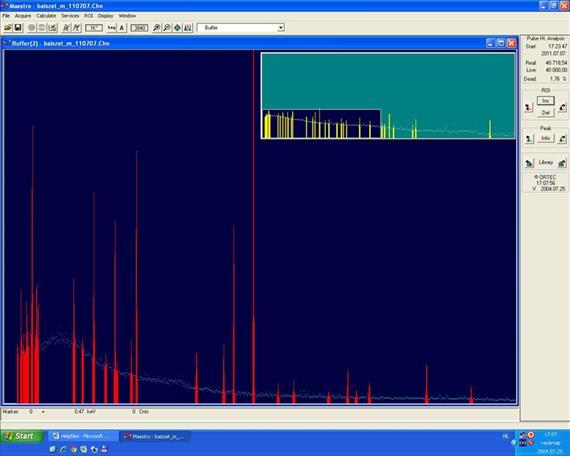
Task: Go to next Peak icon
Action: point(562,139)
